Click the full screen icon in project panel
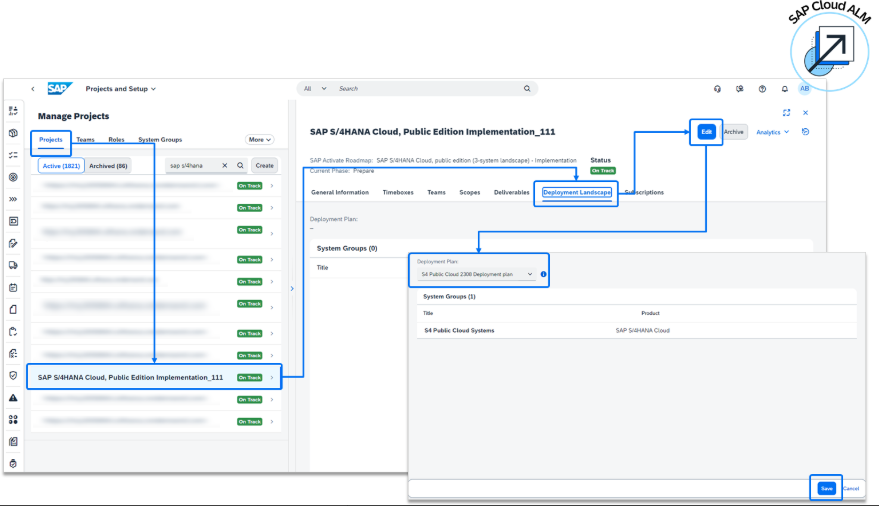Screen dimensions: 879x506 [x=786, y=113]
